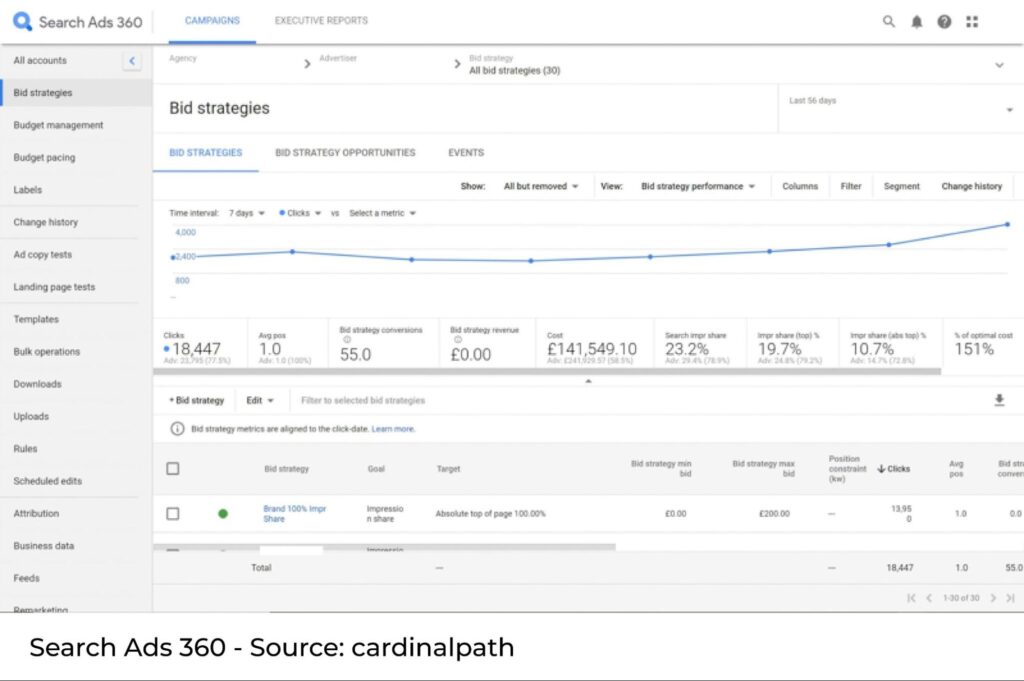Tick checkbox for Brand 100% Impr Share
Viewport: 1024px width, 681px height.
tap(173, 514)
